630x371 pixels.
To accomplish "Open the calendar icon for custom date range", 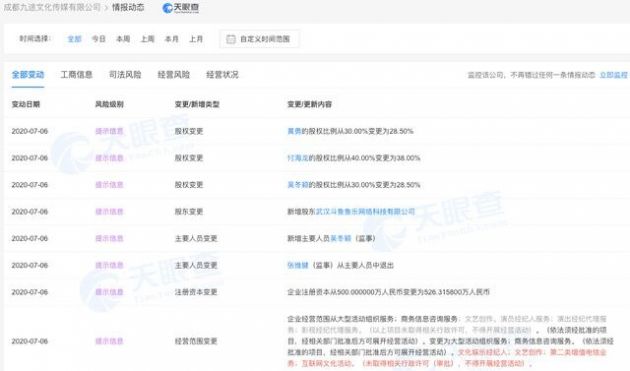I will pyautogui.click(x=231, y=39).
